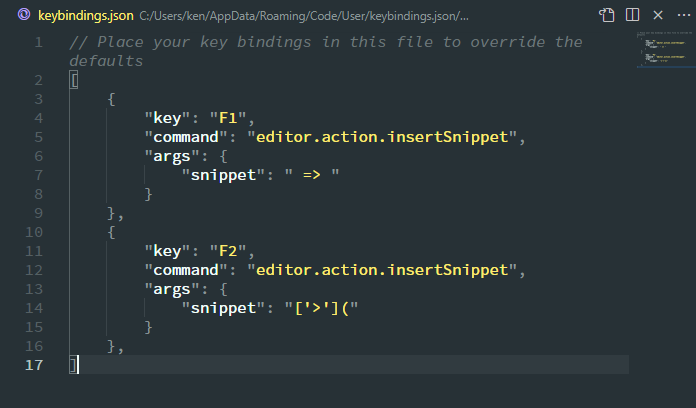Click the "['>'](" snippet value on line 14
This screenshot has height=408, width=696.
coord(321,308)
